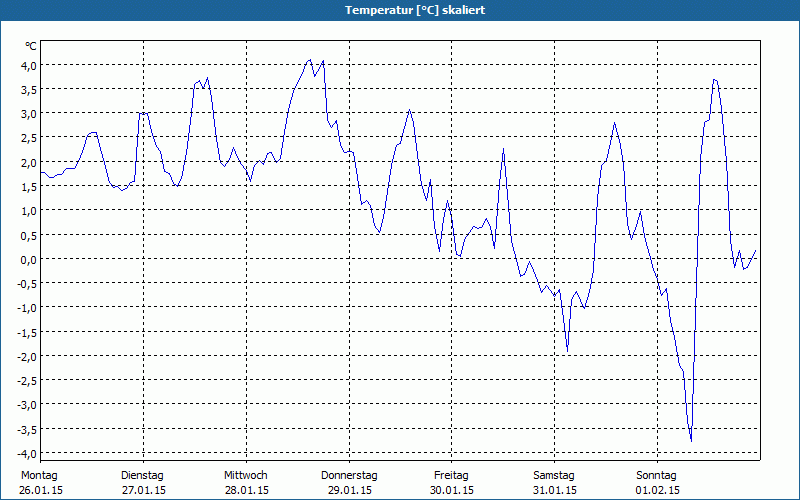
Task: Click the negative '-0,5' y-axis label
Action: point(27,284)
